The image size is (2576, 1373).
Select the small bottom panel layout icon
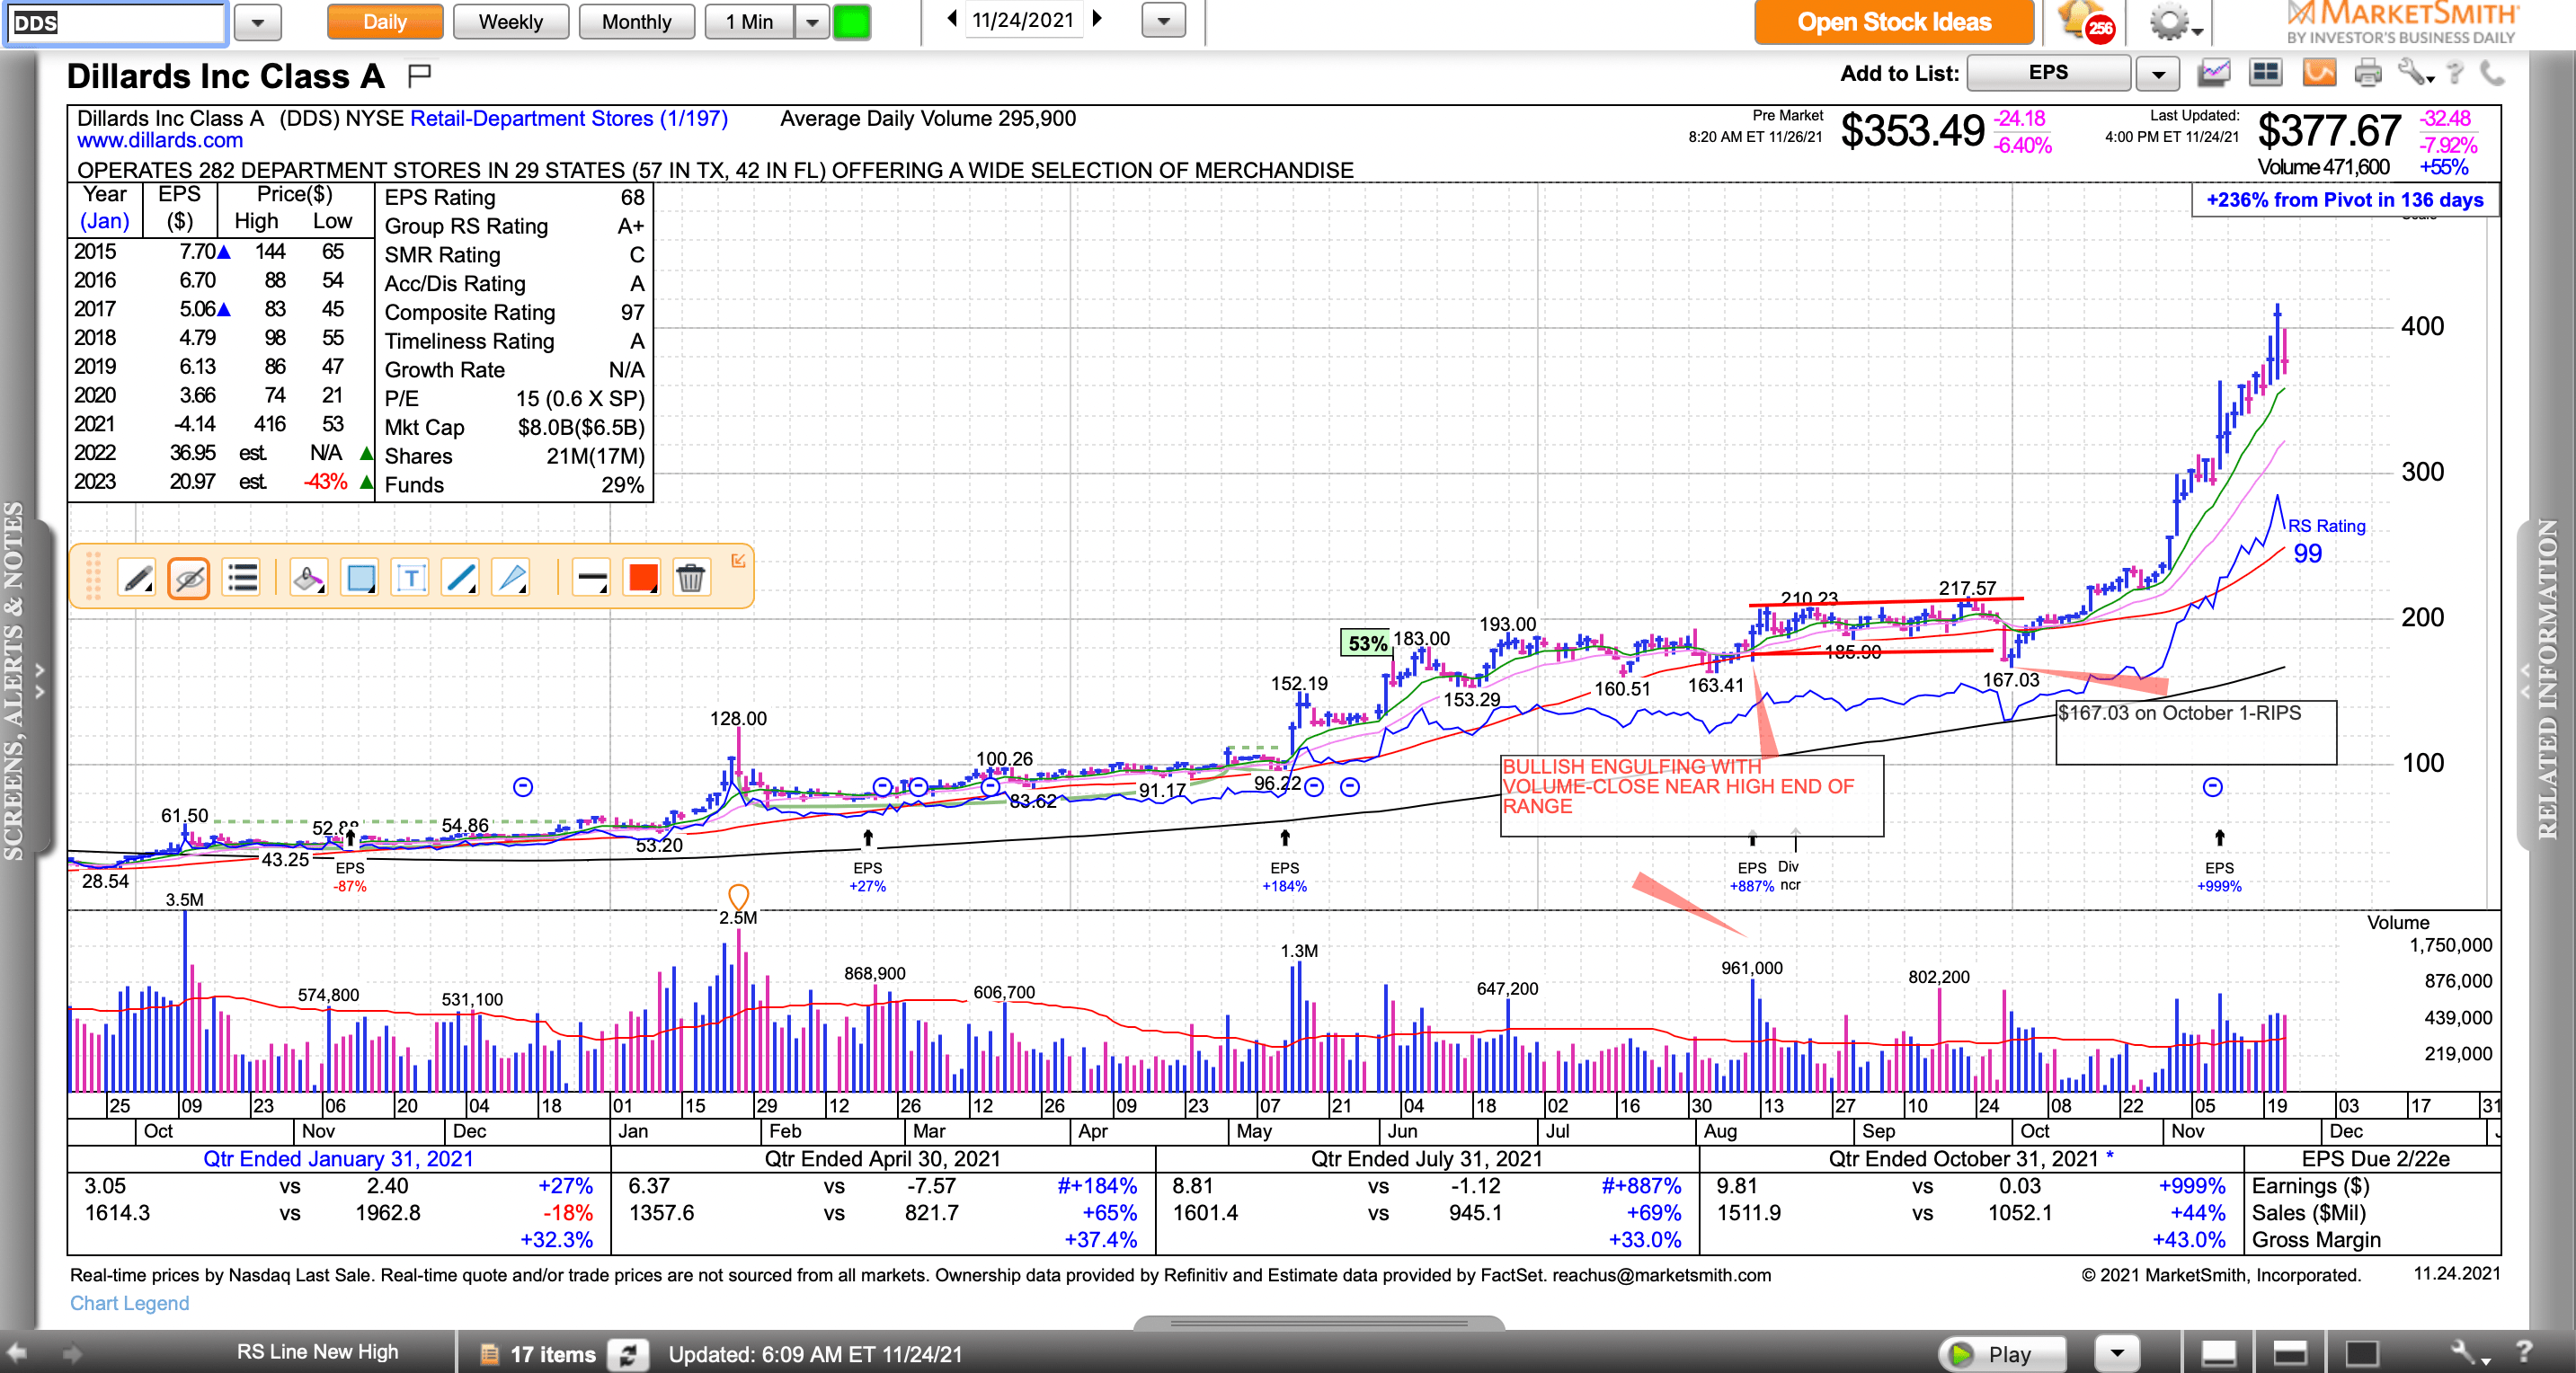[x=2218, y=1354]
